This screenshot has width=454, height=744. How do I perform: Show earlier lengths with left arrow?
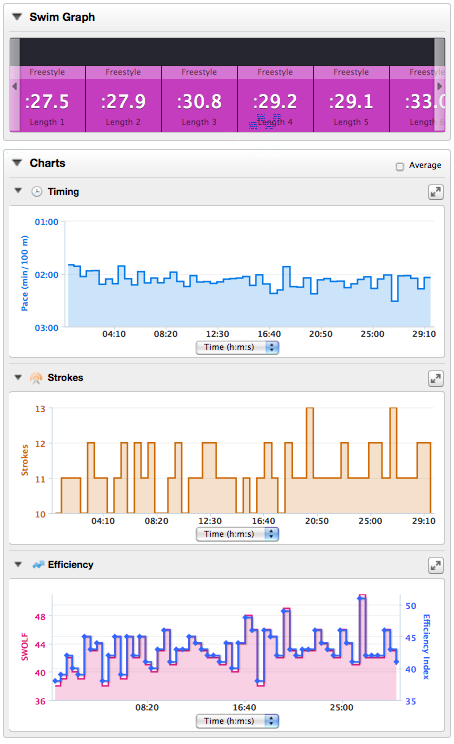[15, 86]
